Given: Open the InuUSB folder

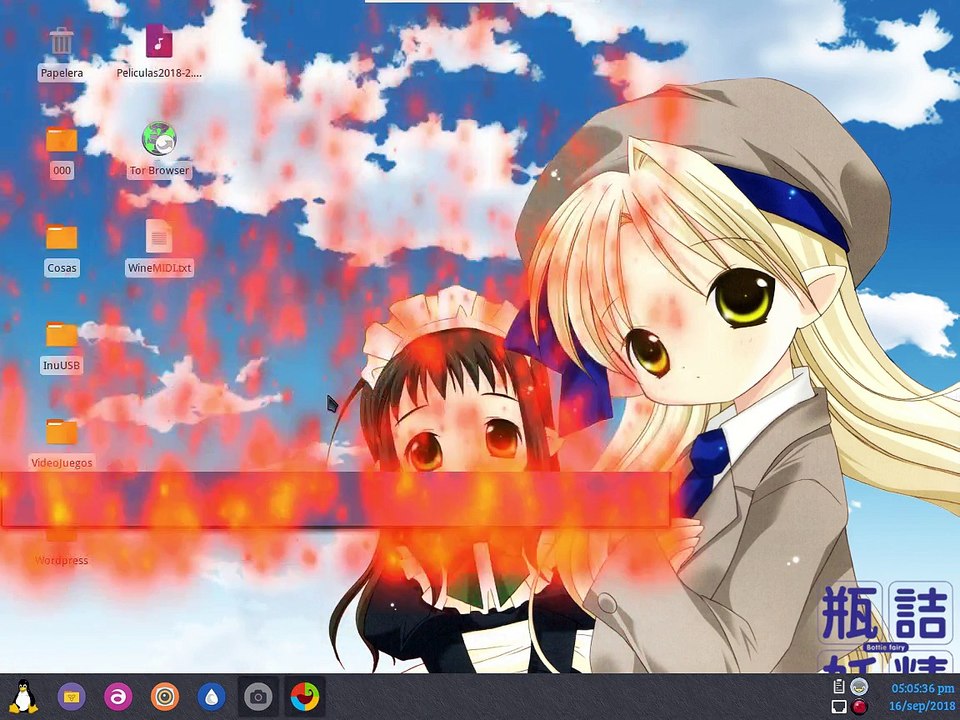Looking at the screenshot, I should coord(61,335).
